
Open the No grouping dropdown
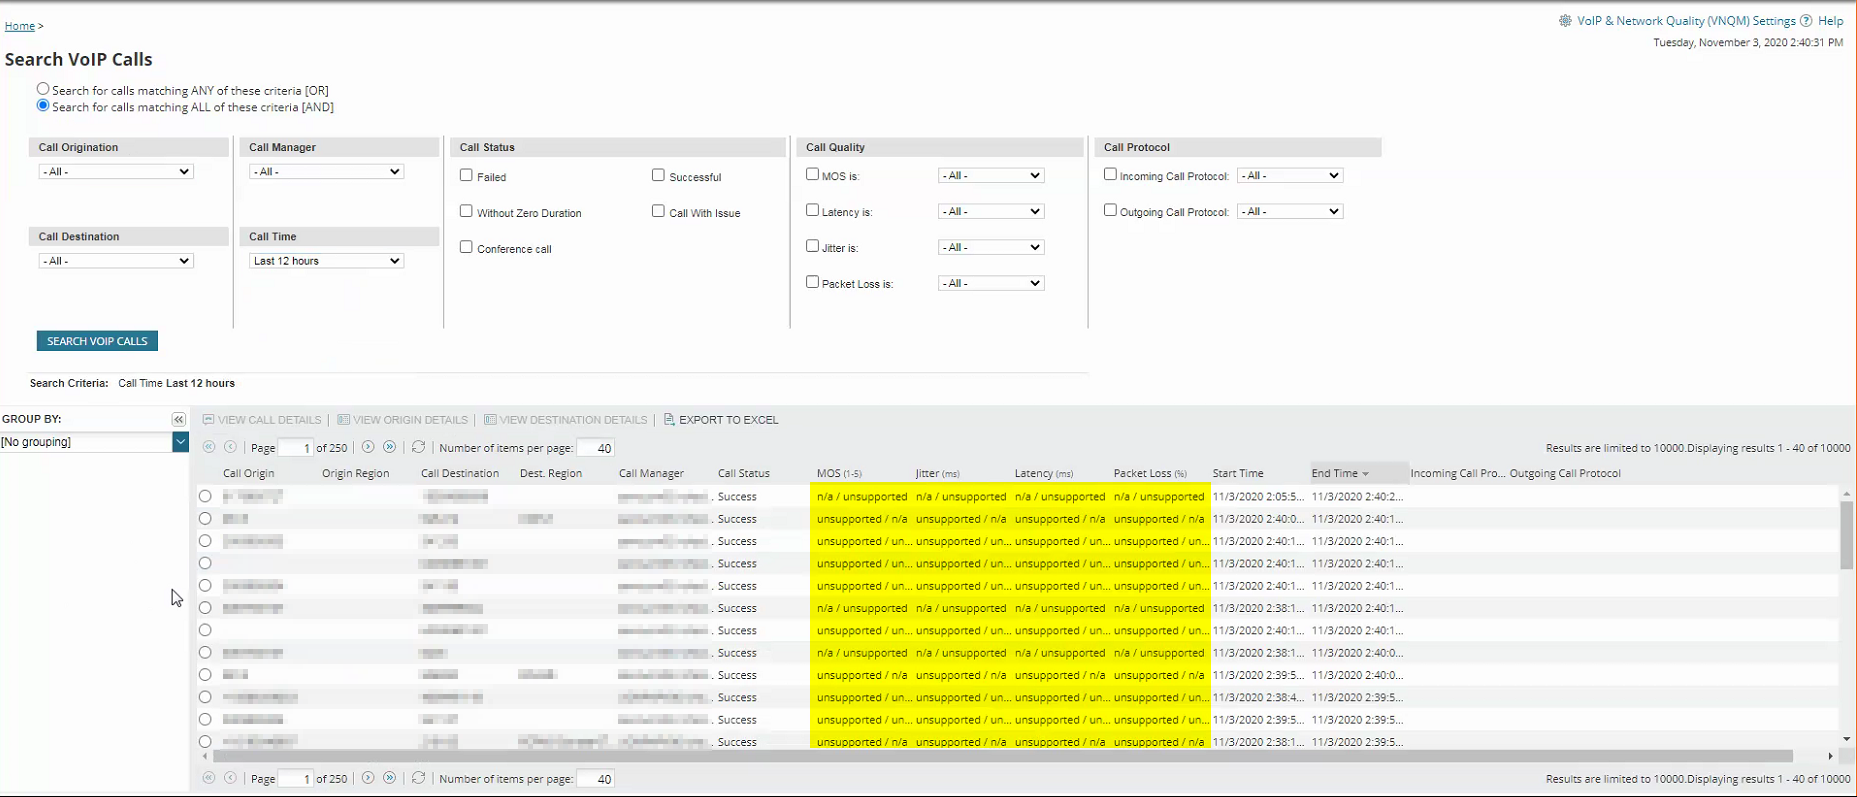[94, 442]
